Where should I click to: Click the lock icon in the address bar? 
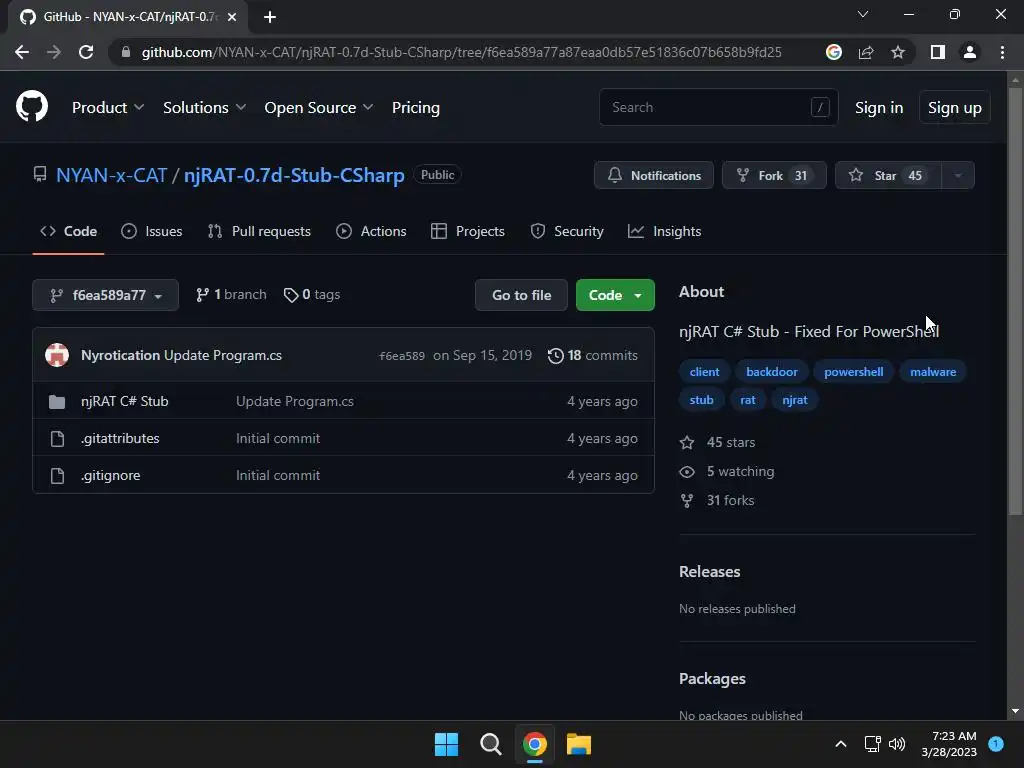coord(126,52)
